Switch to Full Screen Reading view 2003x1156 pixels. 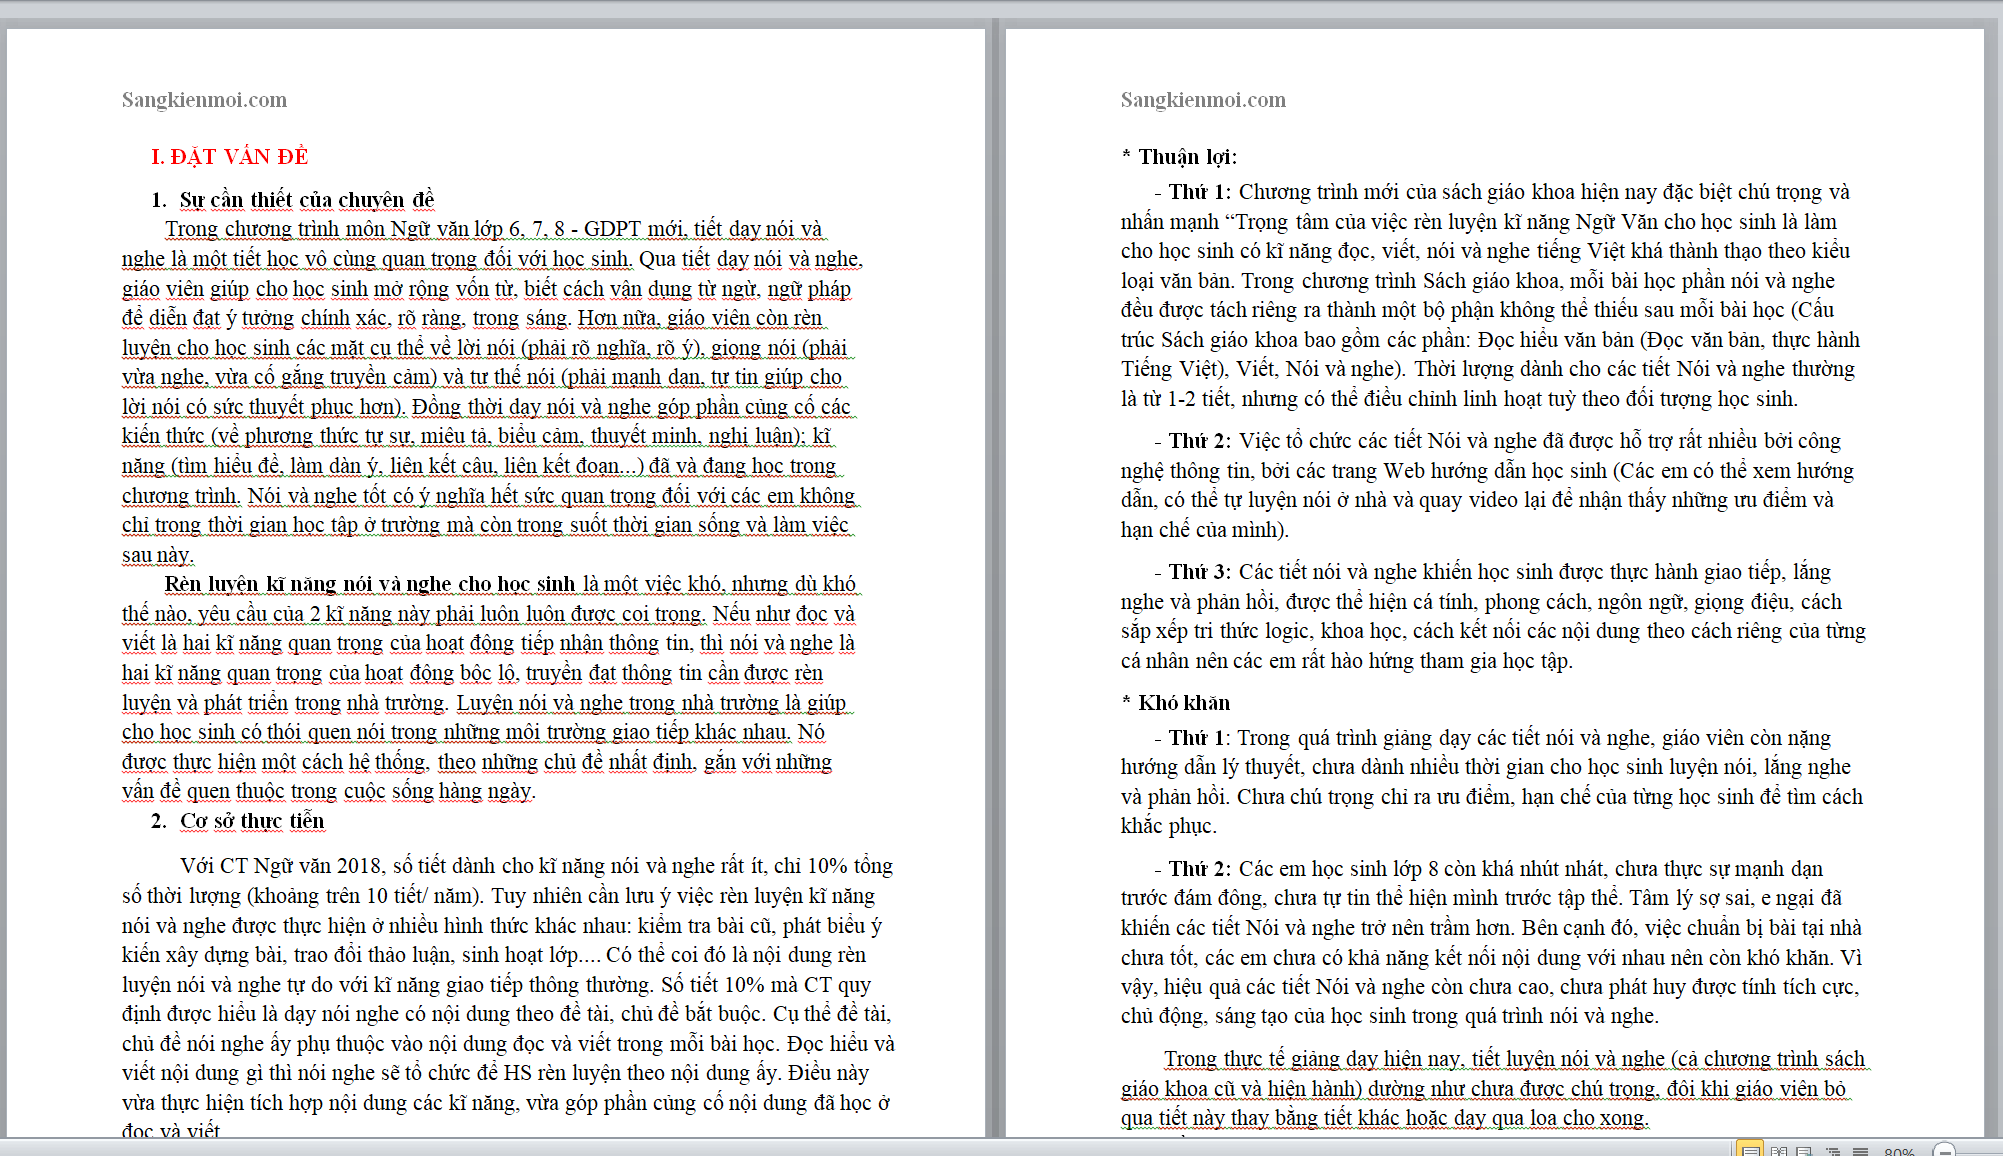[x=1779, y=1150]
